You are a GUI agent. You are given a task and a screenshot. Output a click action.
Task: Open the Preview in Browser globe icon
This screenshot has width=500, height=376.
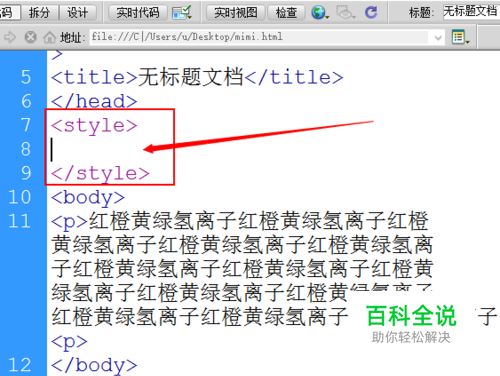tap(320, 13)
